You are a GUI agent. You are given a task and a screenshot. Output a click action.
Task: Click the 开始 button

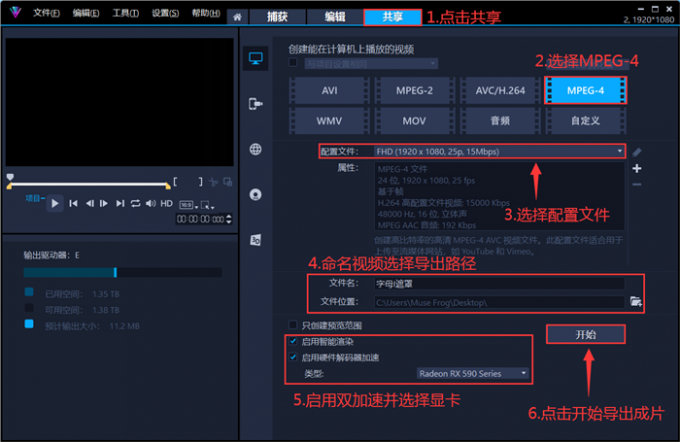click(585, 334)
